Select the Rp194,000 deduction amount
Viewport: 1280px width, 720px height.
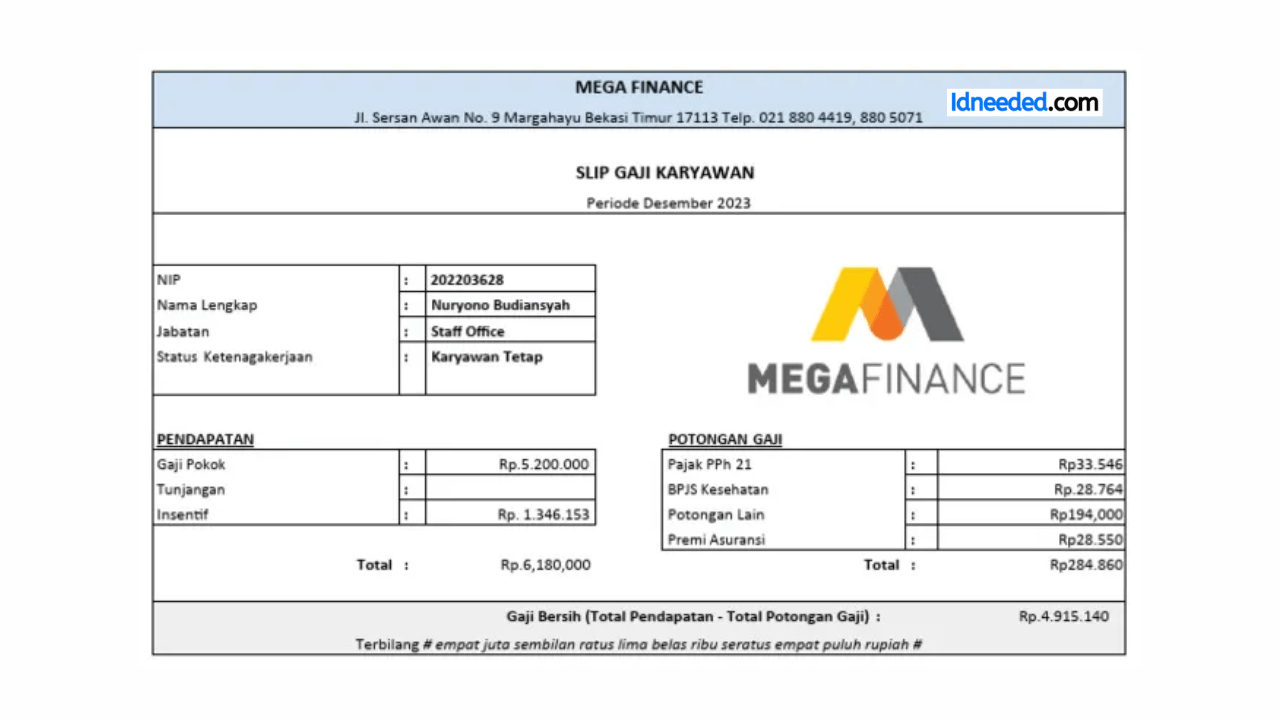(1087, 514)
